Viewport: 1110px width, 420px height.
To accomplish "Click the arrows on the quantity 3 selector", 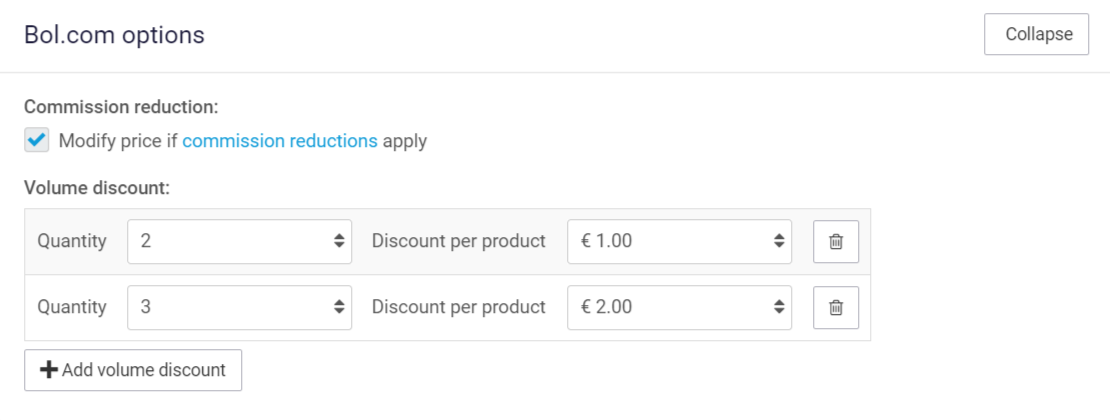I will click(x=339, y=308).
